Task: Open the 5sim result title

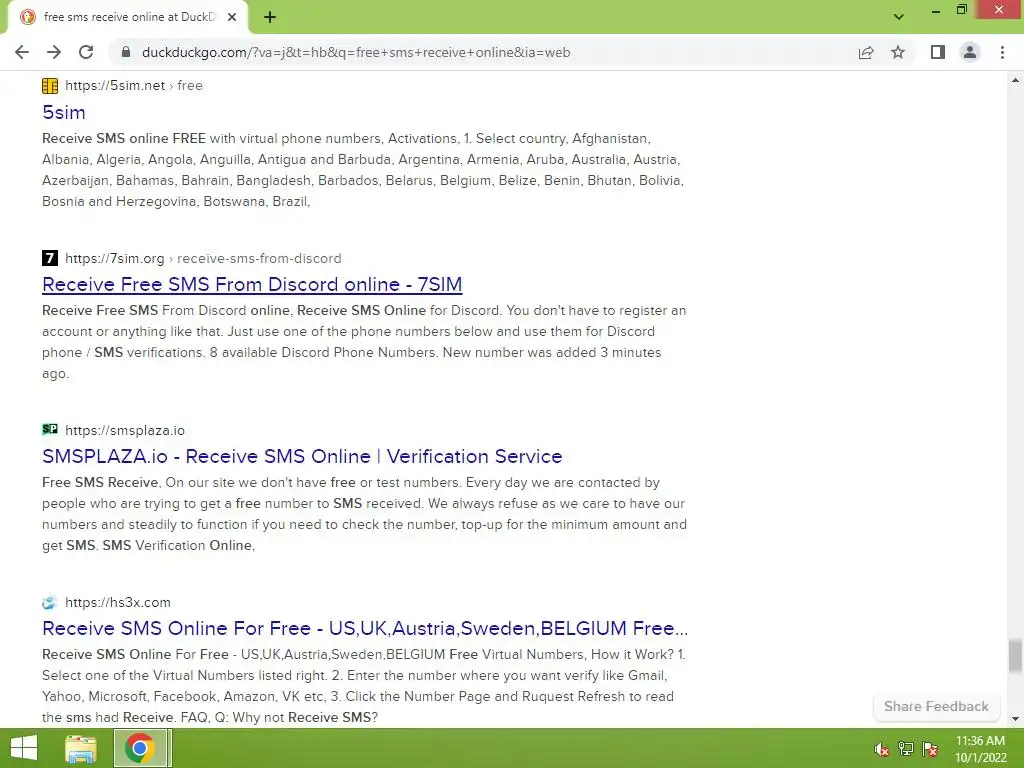Action: pyautogui.click(x=63, y=112)
